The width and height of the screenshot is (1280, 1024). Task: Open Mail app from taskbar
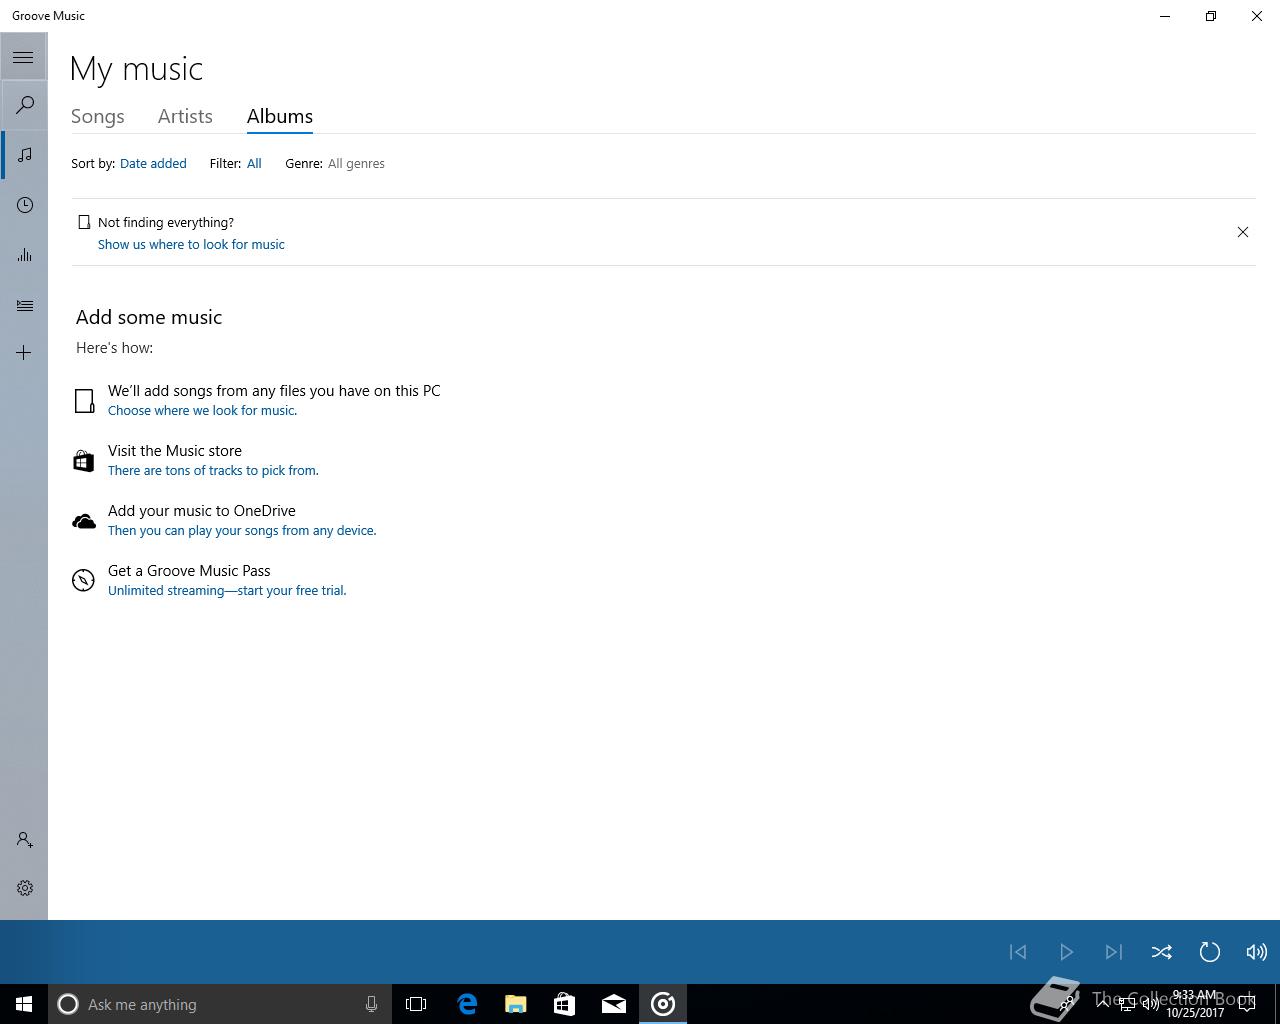pos(614,1004)
